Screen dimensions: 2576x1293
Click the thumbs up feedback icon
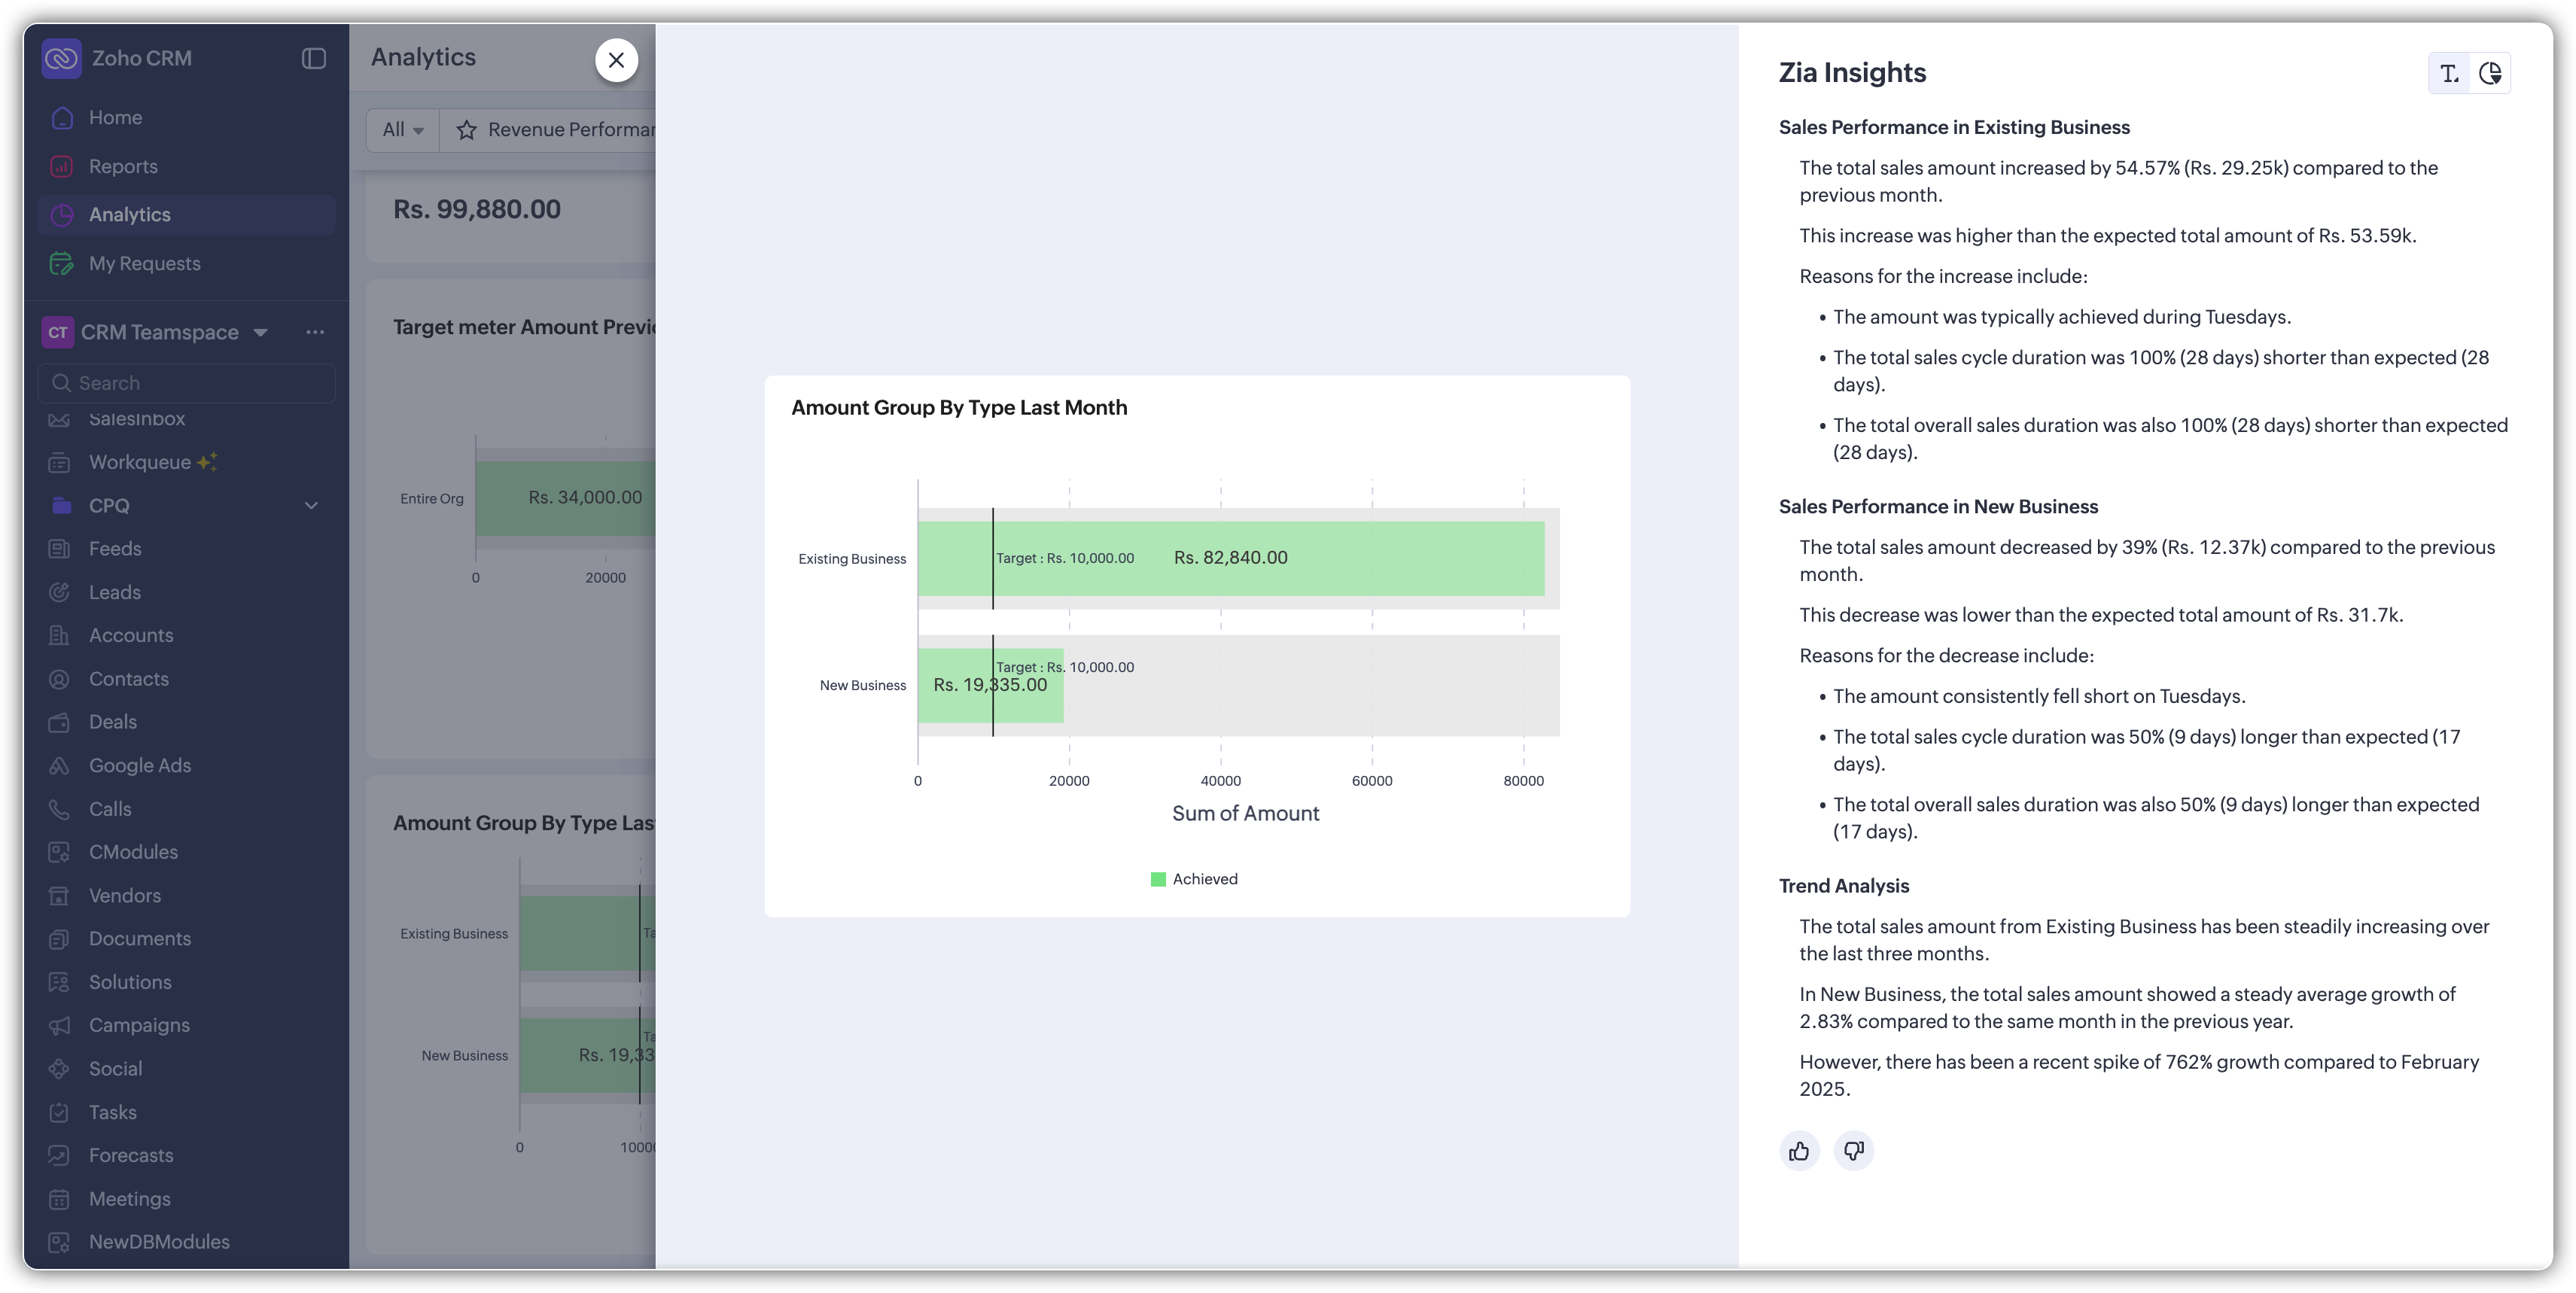point(1799,1151)
